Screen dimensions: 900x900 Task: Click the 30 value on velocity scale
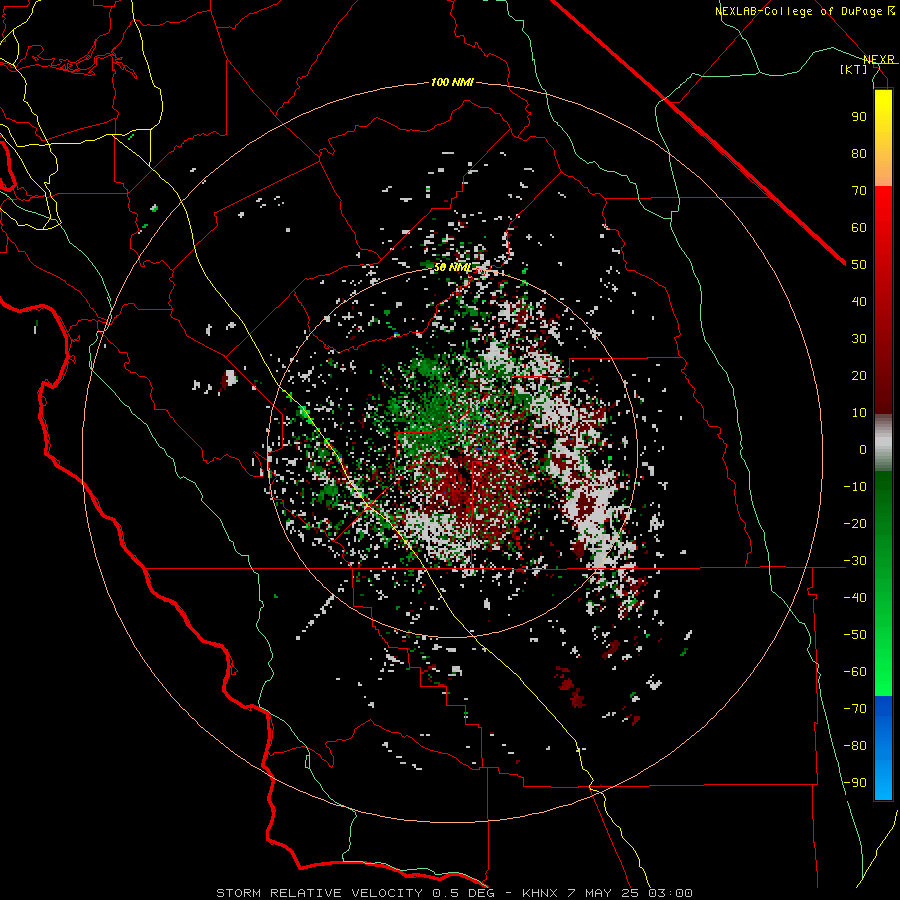[x=859, y=339]
